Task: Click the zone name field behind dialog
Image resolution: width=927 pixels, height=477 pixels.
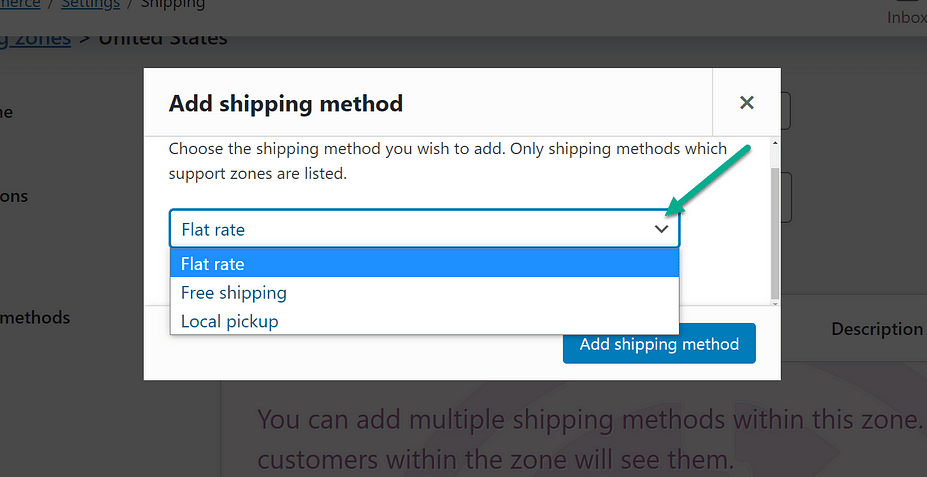Action: coord(785,112)
